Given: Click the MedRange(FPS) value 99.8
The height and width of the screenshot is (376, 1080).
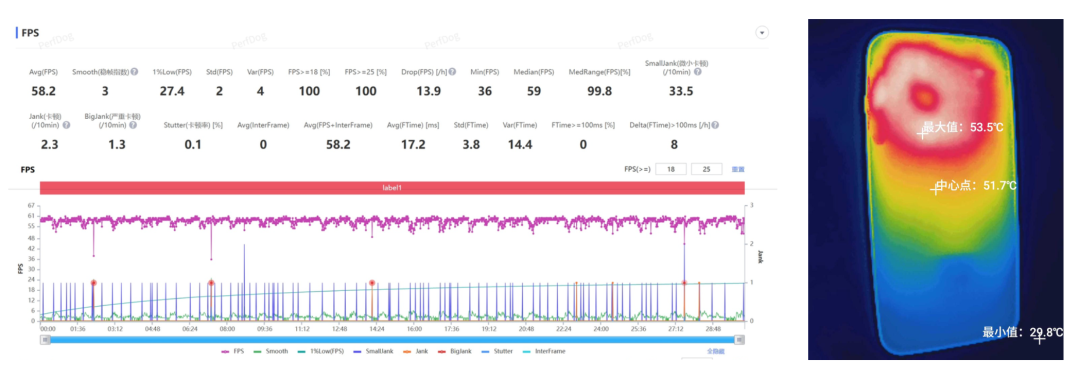Looking at the screenshot, I should 599,91.
